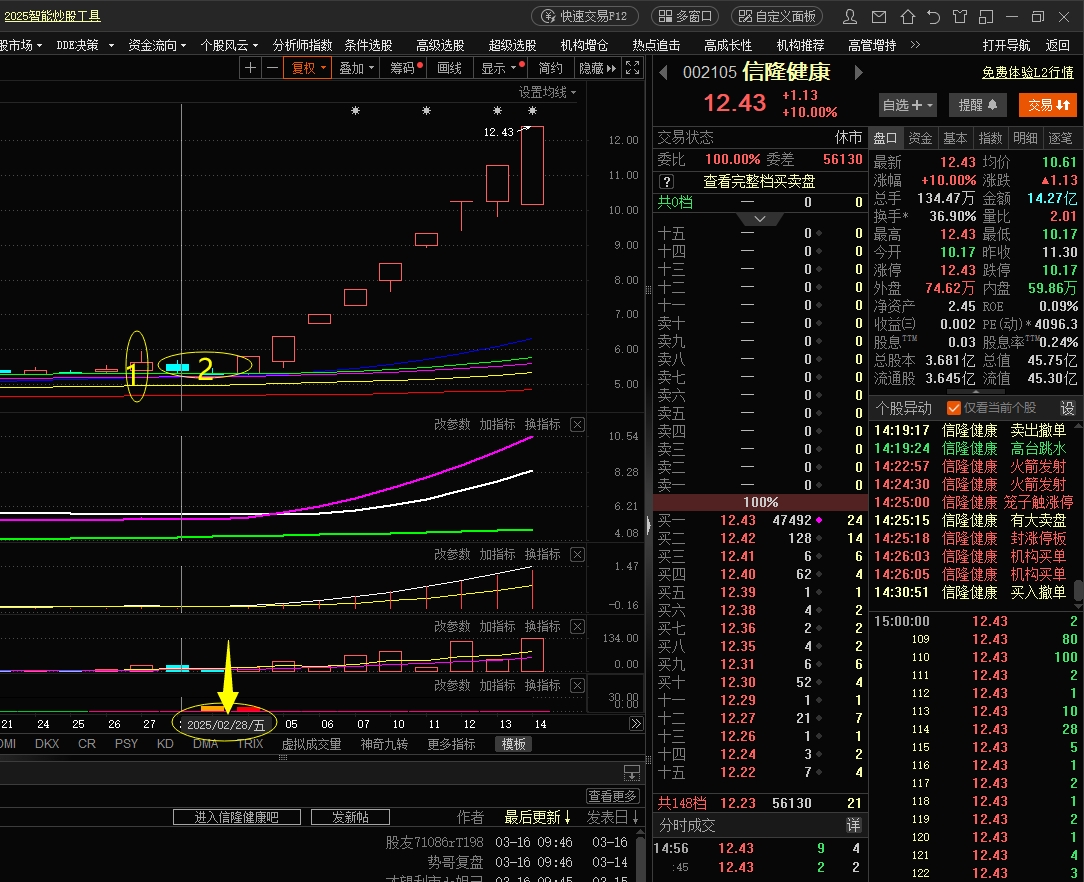Open 多窗口 multi-window view
Viewport: 1084px width, 882px height.
(x=684, y=16)
